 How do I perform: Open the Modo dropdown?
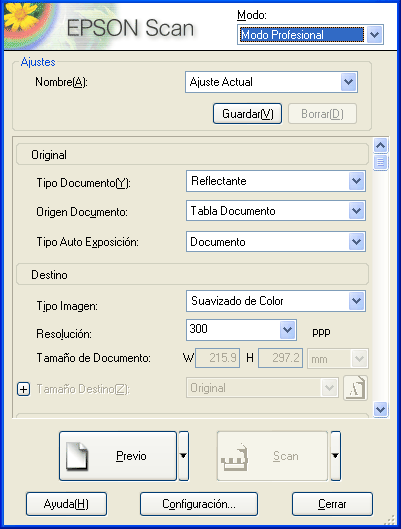click(375, 34)
